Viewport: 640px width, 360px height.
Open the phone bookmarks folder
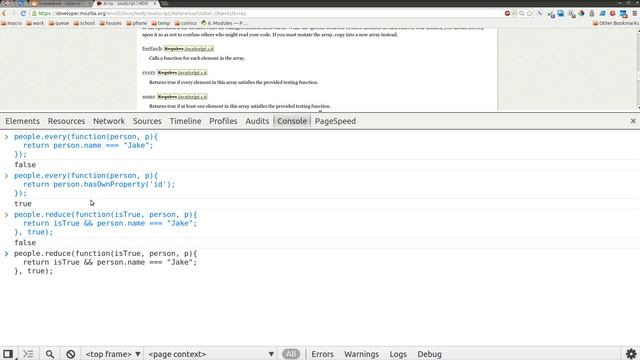pos(136,23)
